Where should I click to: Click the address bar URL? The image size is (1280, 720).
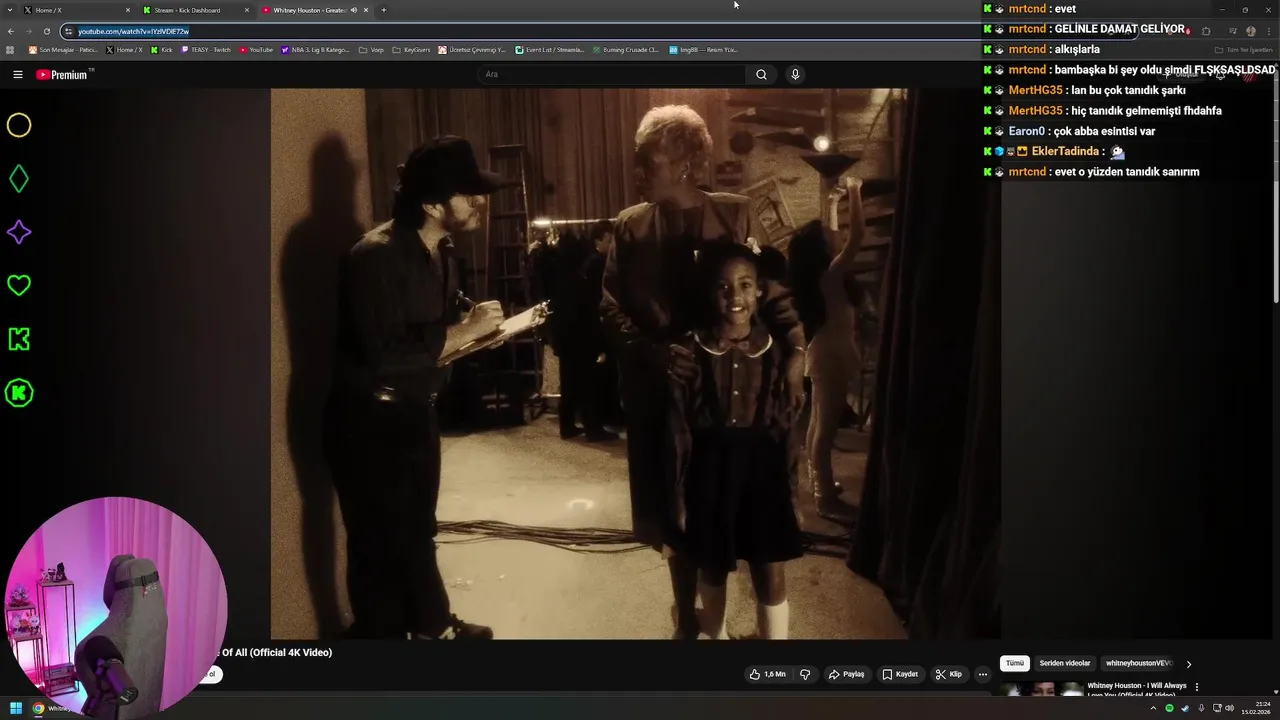coord(133,31)
